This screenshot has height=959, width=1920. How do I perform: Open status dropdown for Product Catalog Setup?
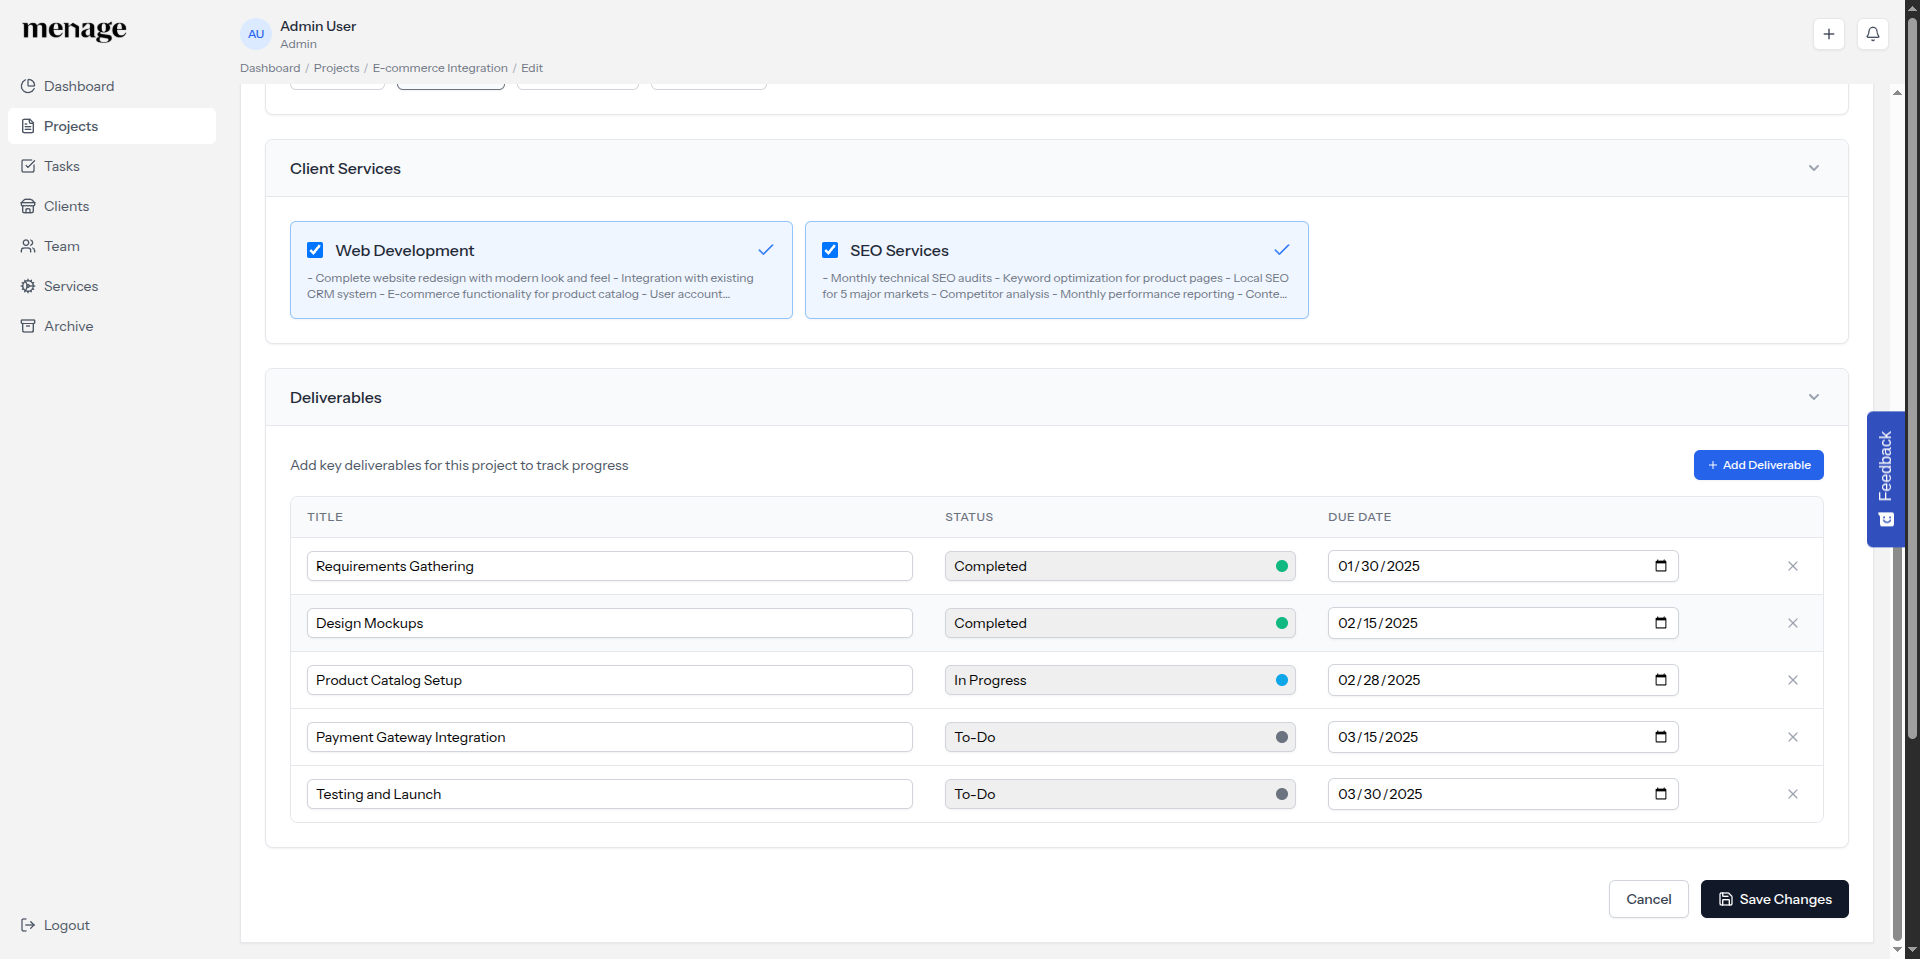(1120, 680)
